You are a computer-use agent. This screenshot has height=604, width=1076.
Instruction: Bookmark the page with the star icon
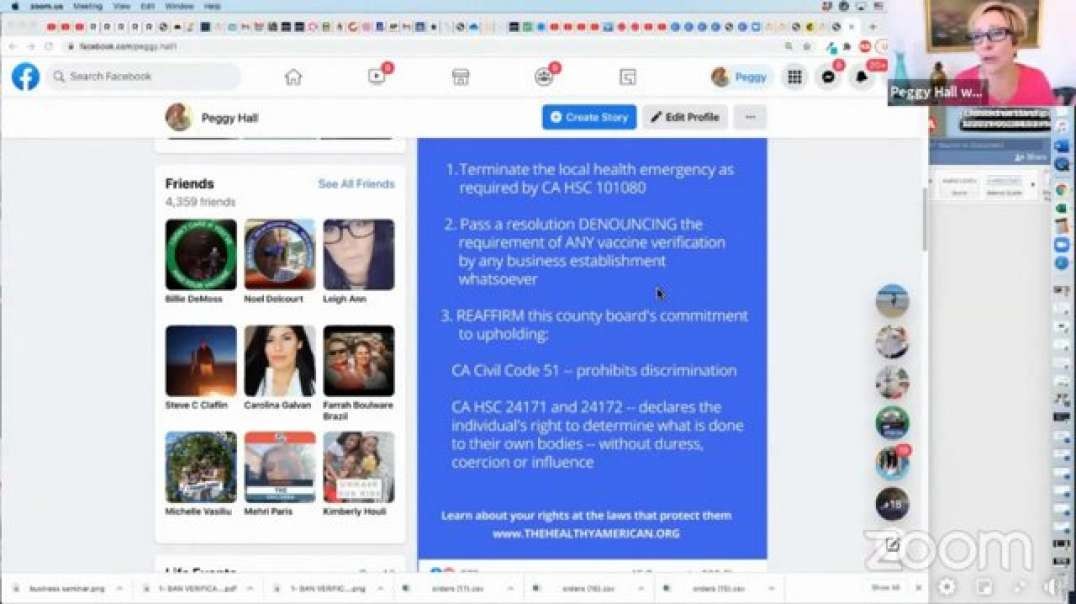tap(807, 47)
